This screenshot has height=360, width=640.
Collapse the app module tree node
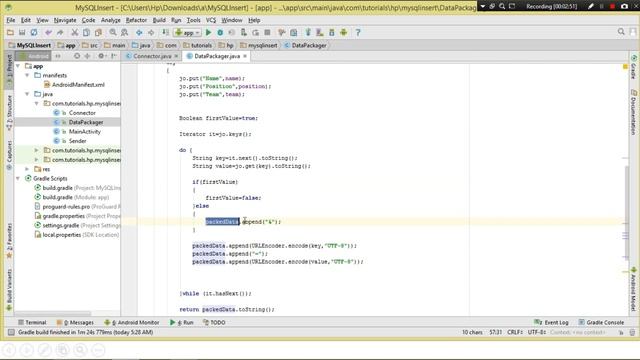pyautogui.click(x=18, y=66)
